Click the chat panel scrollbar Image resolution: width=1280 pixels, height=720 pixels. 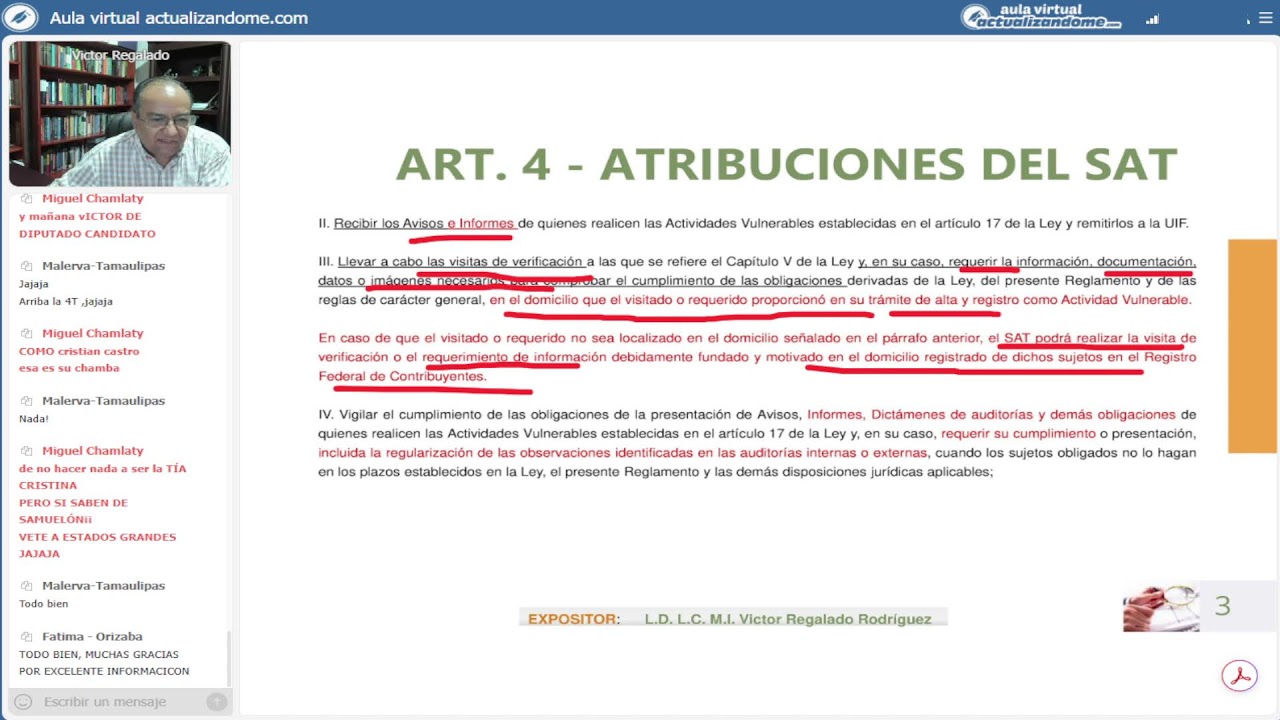click(x=229, y=658)
